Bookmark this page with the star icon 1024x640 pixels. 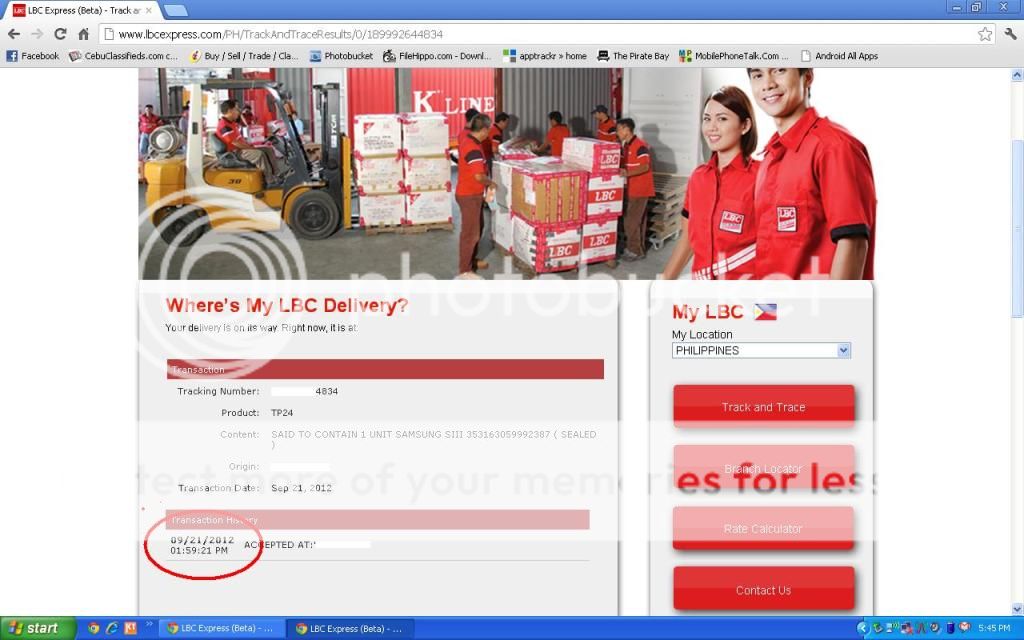(985, 34)
